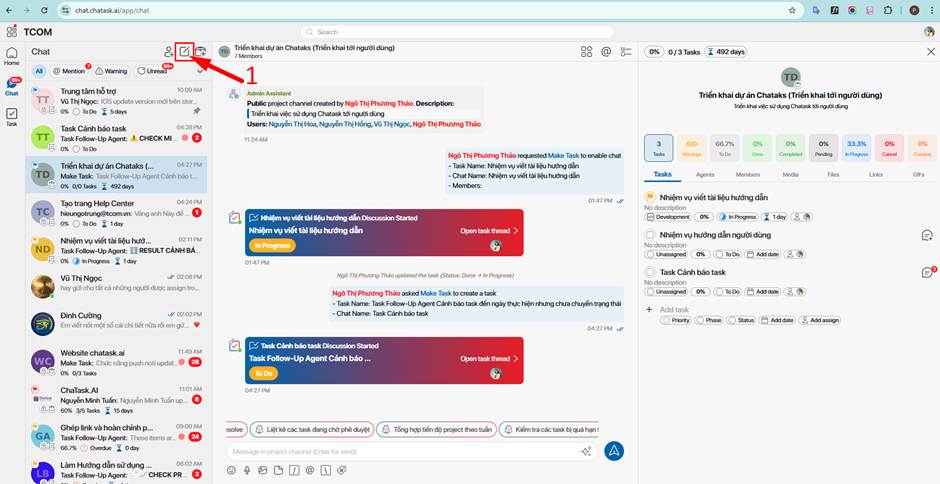Screen dimensions: 940x484
Task: Open In Progress status dropdown on first task
Action: (737, 217)
